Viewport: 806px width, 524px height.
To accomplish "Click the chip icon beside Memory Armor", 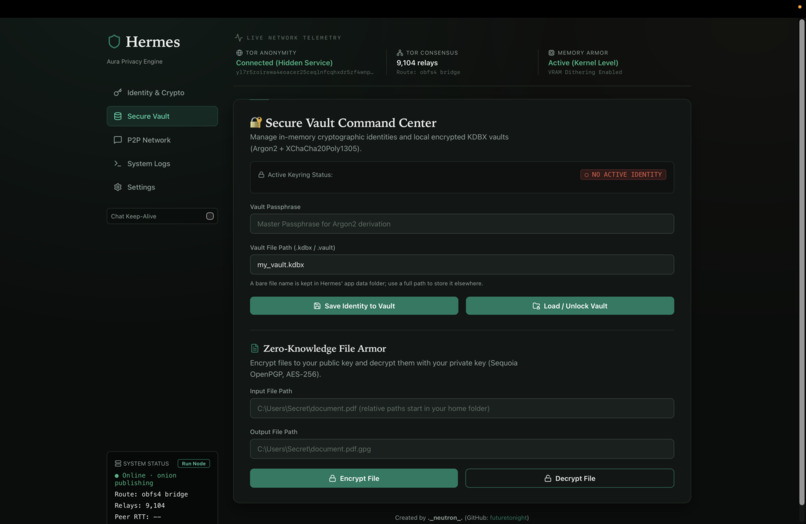I will pos(552,52).
